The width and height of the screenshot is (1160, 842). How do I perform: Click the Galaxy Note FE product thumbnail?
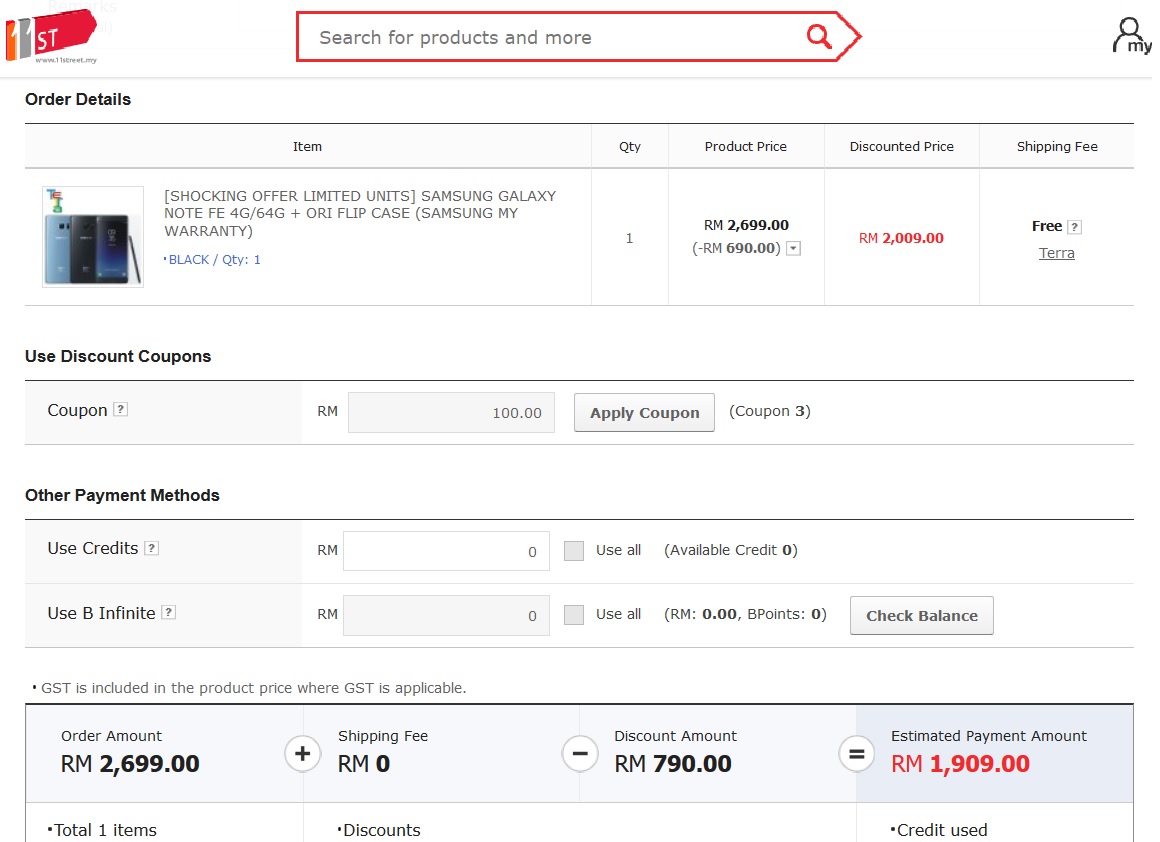(93, 237)
